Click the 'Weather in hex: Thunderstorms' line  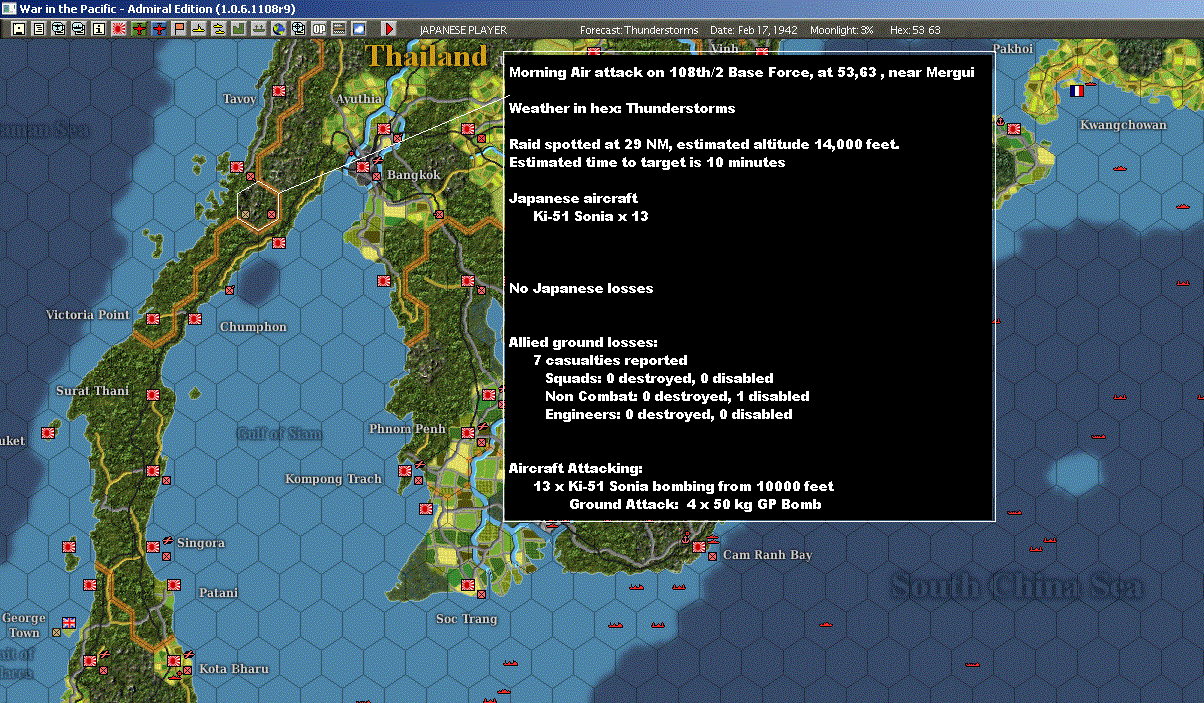pos(622,108)
